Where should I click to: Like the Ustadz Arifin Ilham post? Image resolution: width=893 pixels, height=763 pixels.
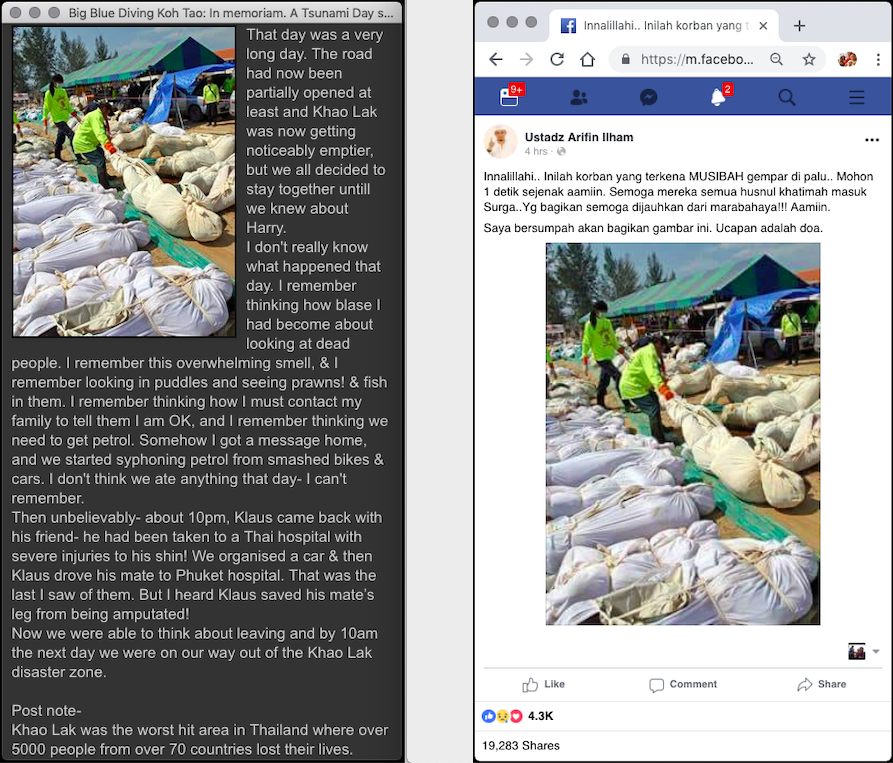click(x=544, y=684)
